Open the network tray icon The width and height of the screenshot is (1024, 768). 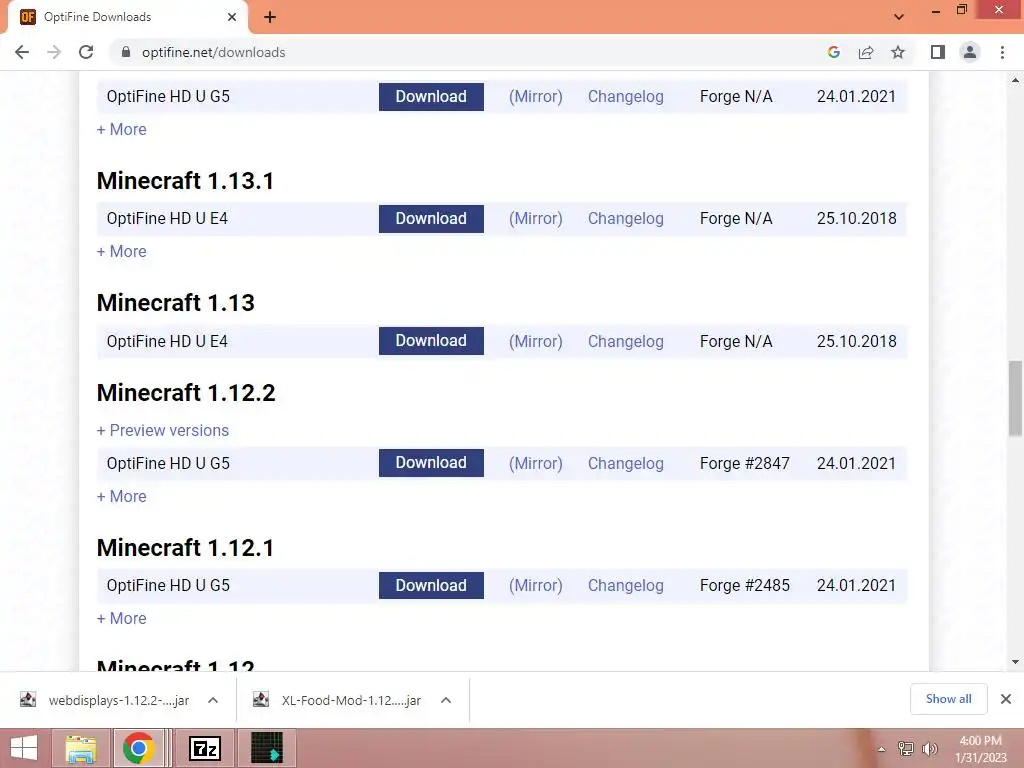click(x=906, y=749)
